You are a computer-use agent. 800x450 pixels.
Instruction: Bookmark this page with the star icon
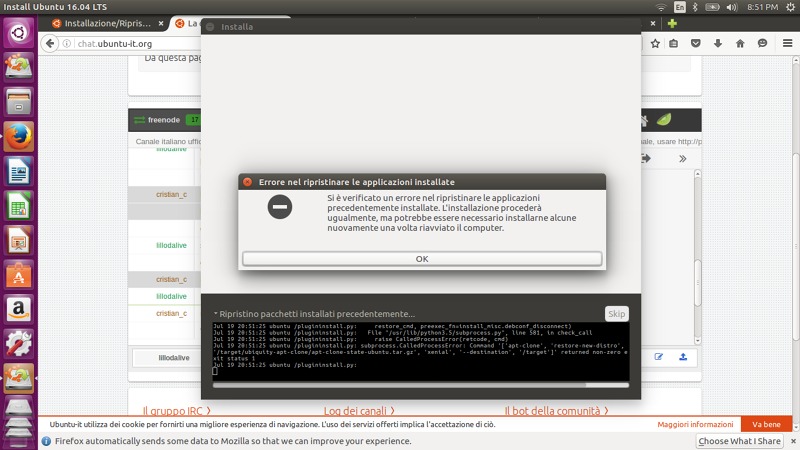pos(655,43)
